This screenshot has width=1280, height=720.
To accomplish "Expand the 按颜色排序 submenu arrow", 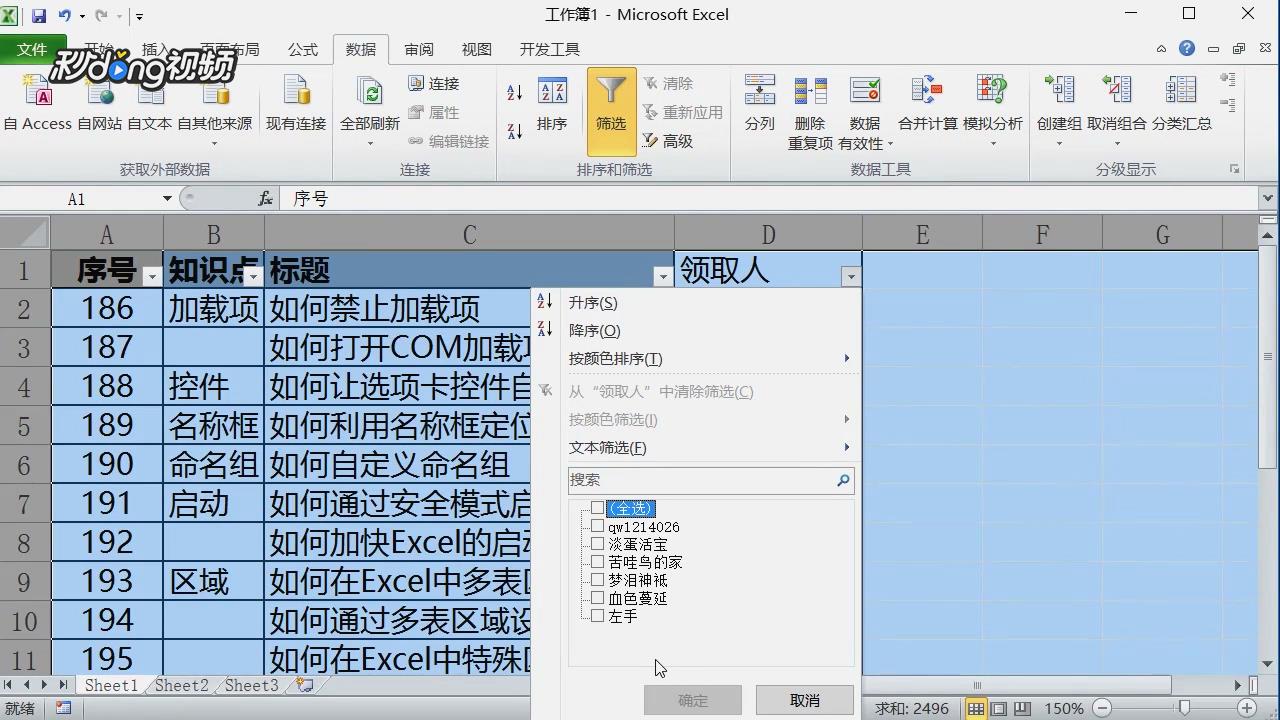I will [x=846, y=358].
